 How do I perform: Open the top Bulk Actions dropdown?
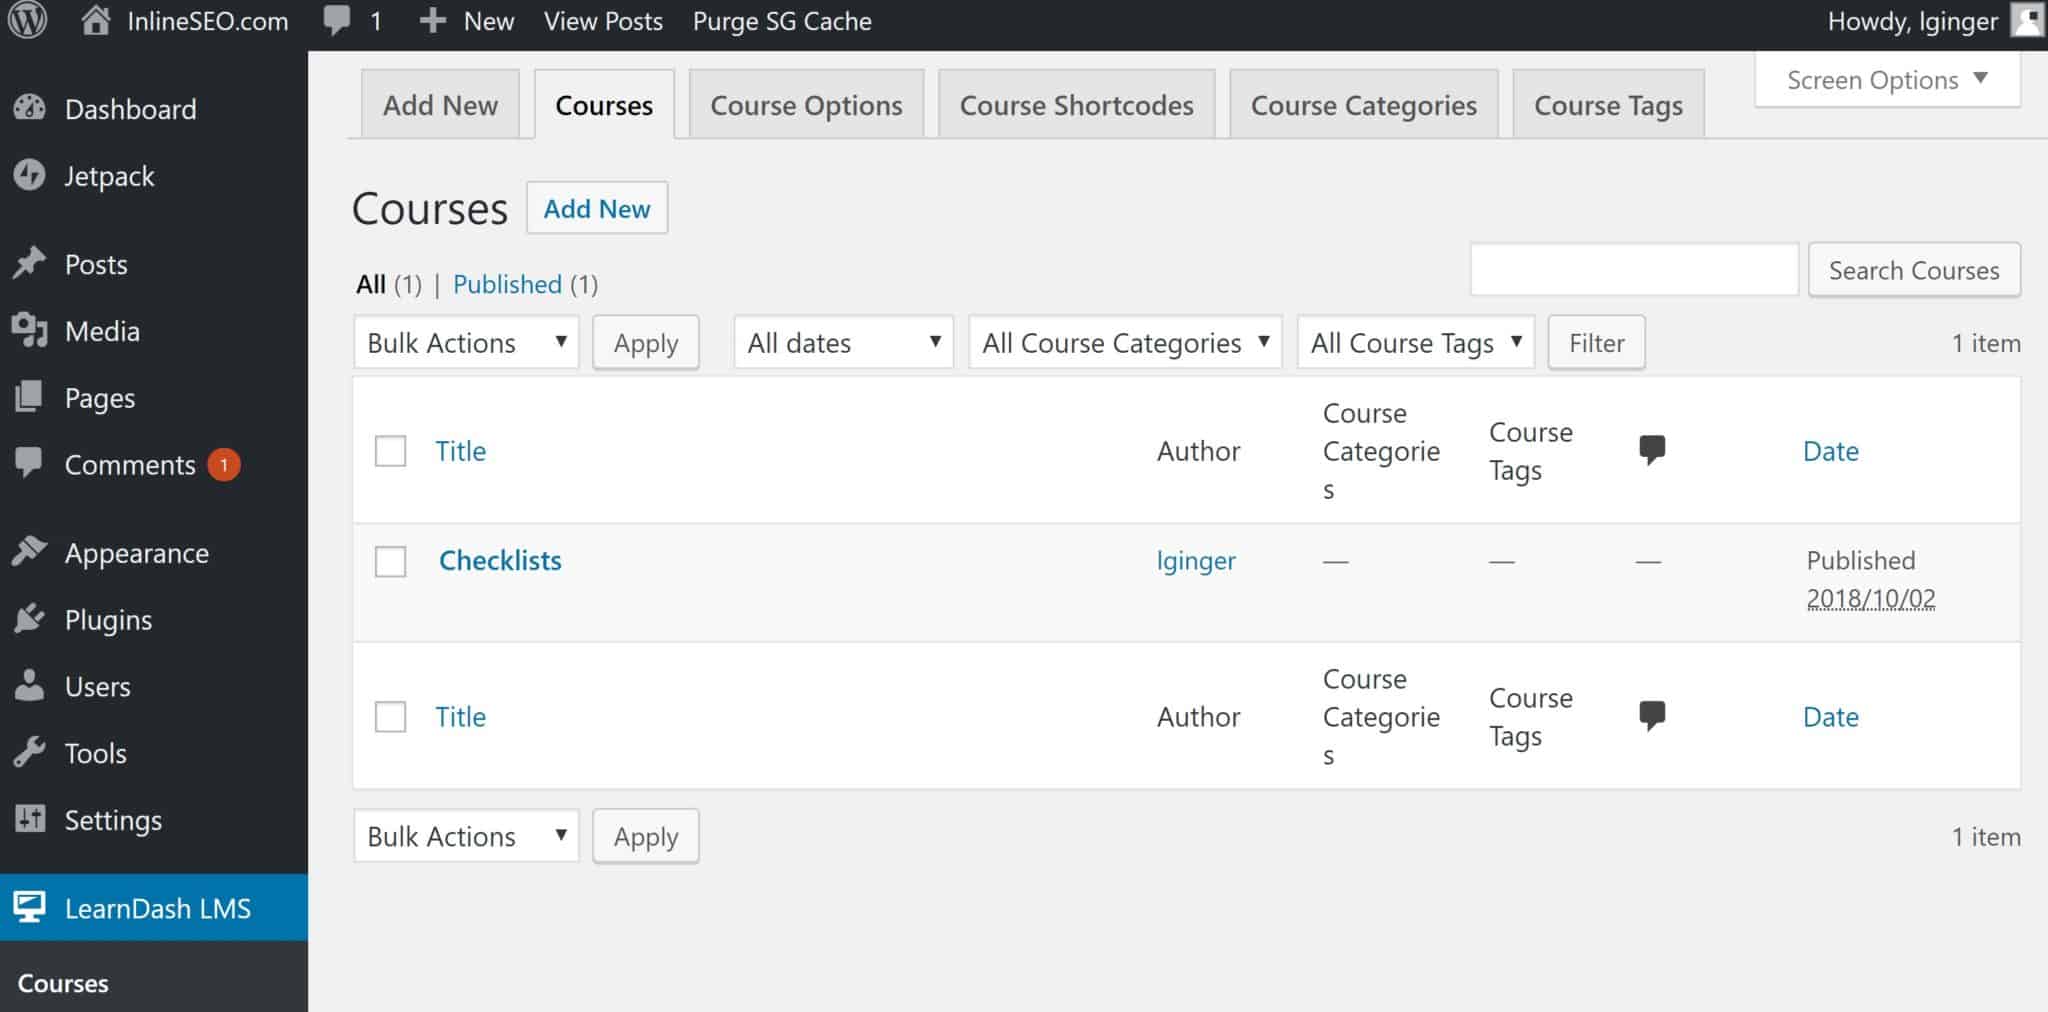coord(466,343)
